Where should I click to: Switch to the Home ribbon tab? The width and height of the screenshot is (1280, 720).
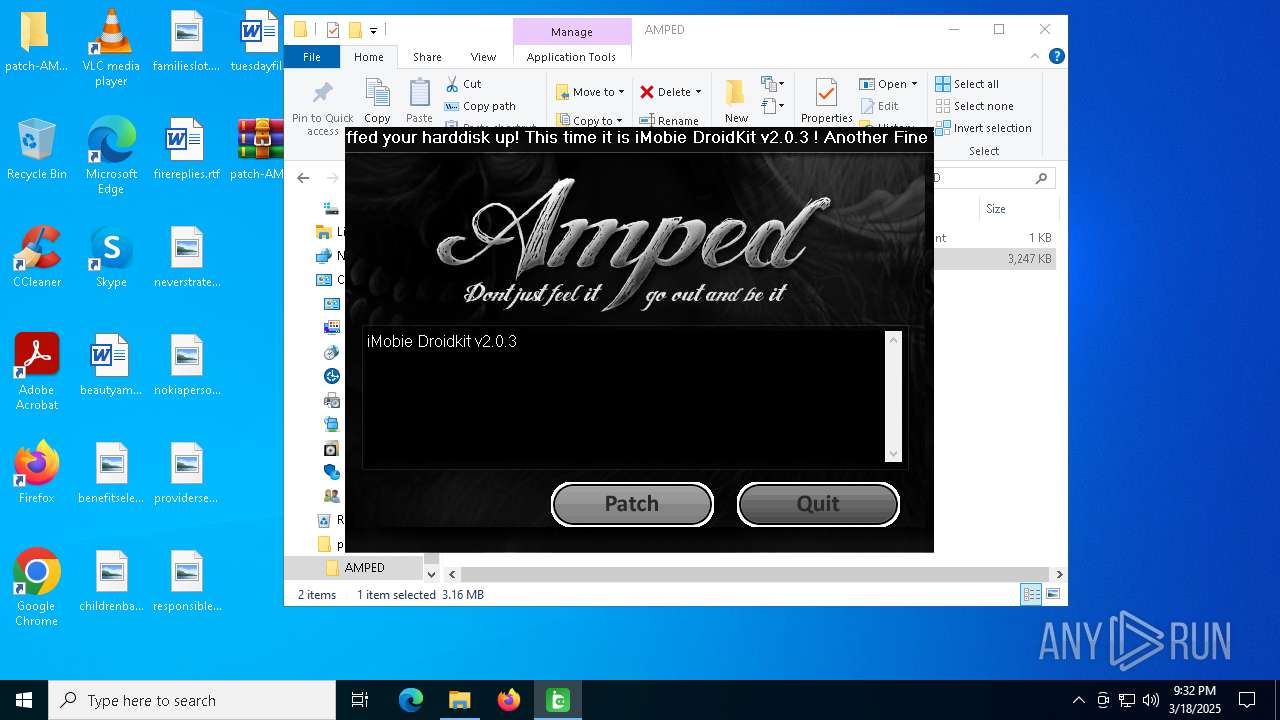[368, 57]
